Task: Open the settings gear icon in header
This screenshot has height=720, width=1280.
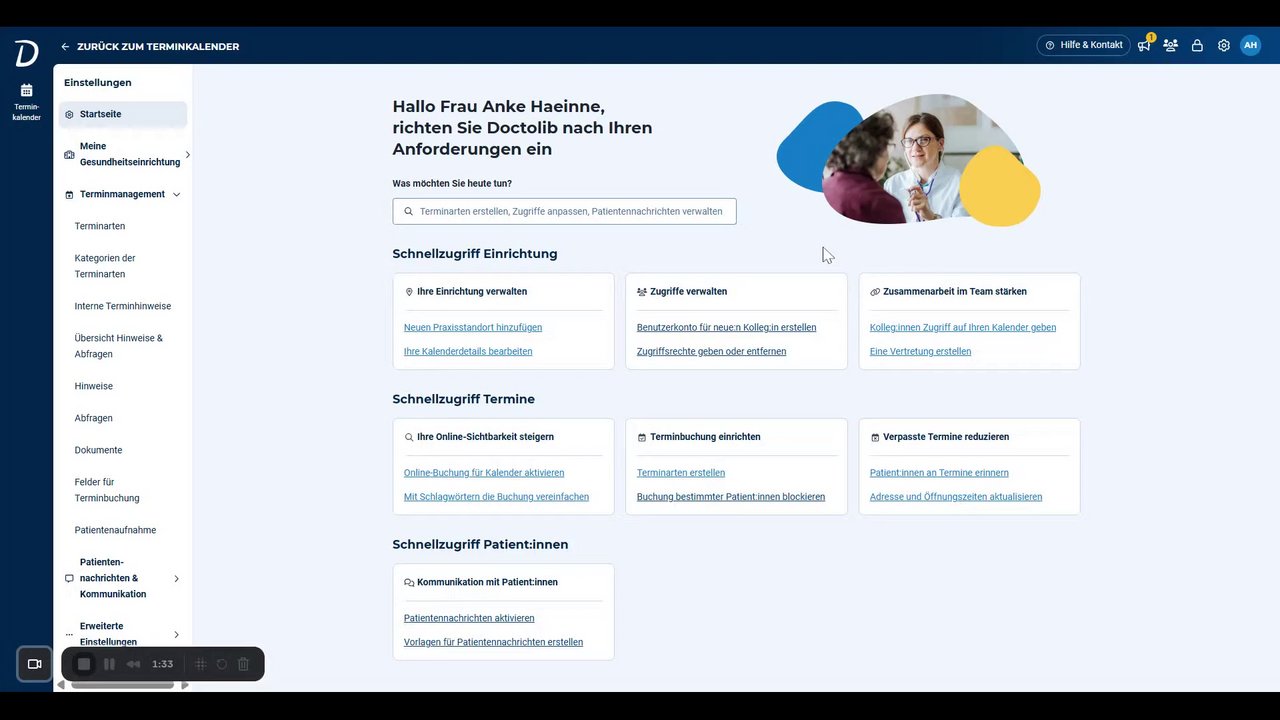Action: coord(1224,45)
